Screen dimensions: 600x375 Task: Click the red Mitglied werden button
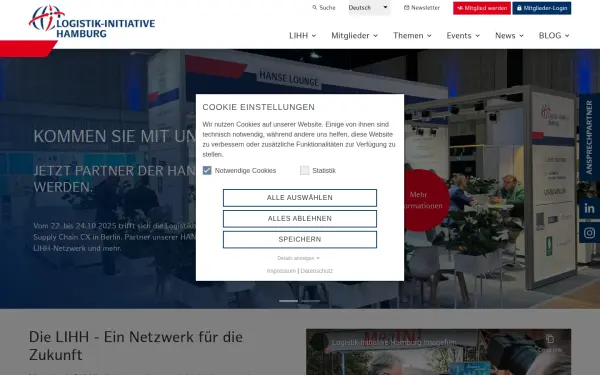point(482,8)
